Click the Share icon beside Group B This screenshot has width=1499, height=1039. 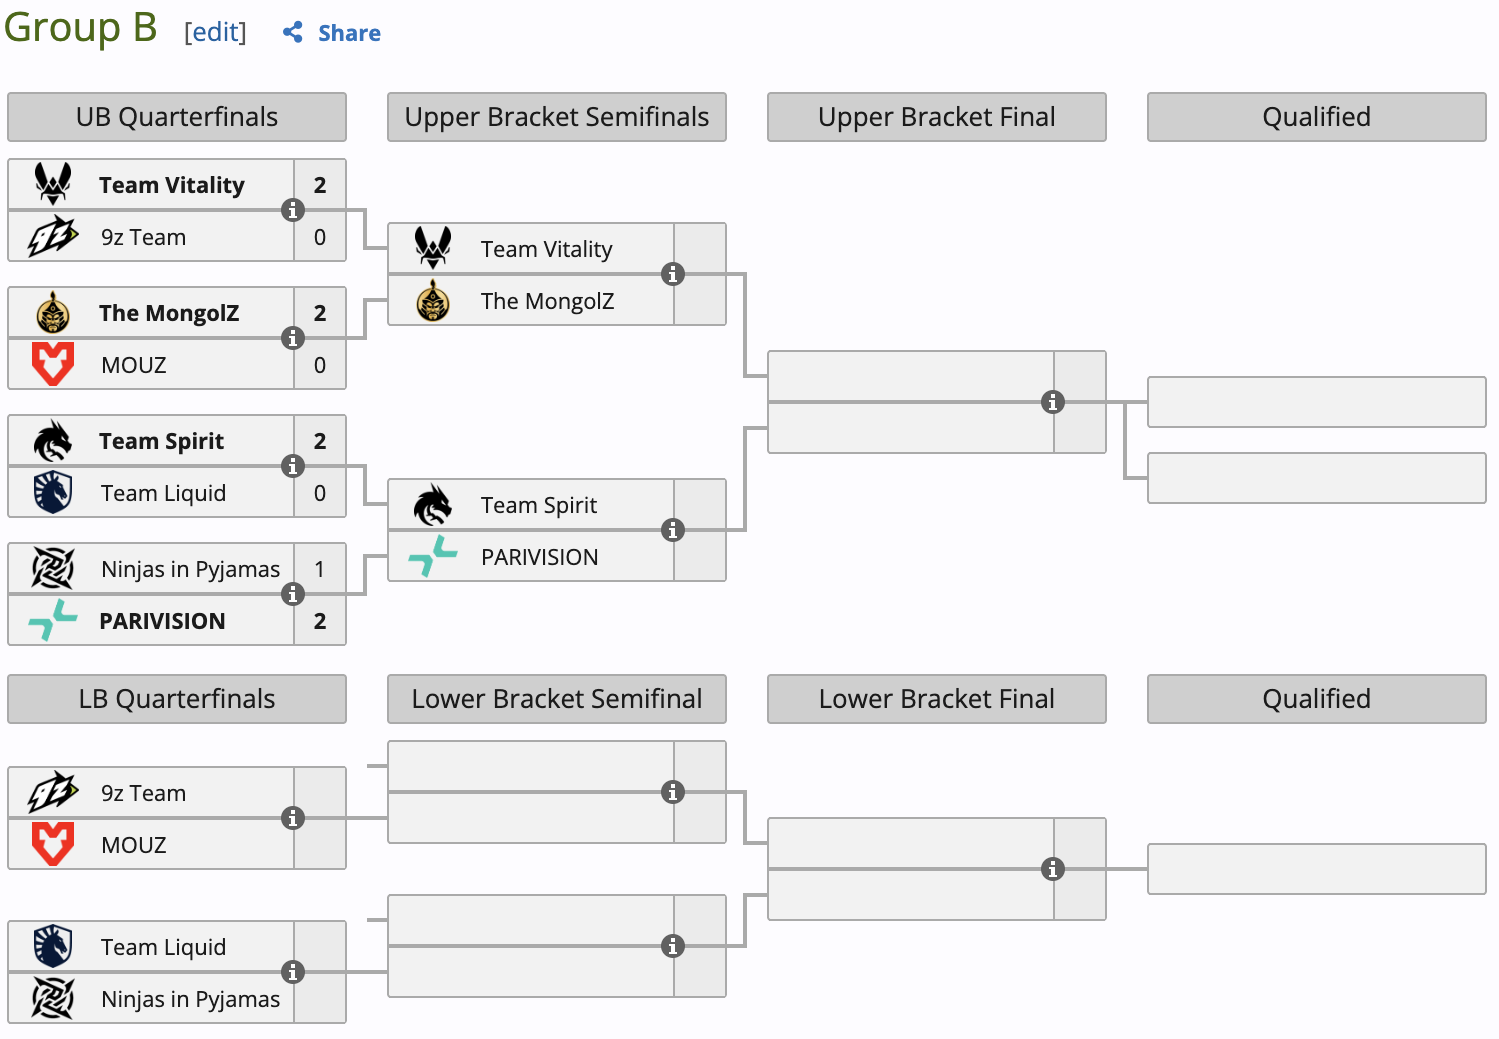(293, 33)
